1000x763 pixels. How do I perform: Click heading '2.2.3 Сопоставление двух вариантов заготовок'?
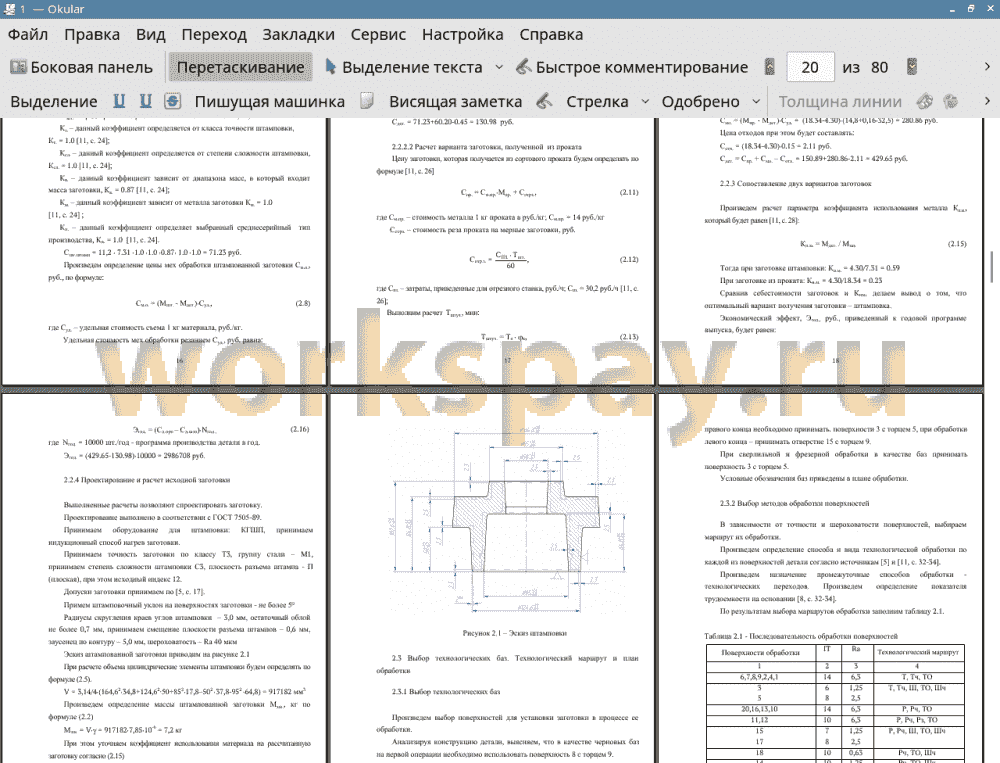795,184
